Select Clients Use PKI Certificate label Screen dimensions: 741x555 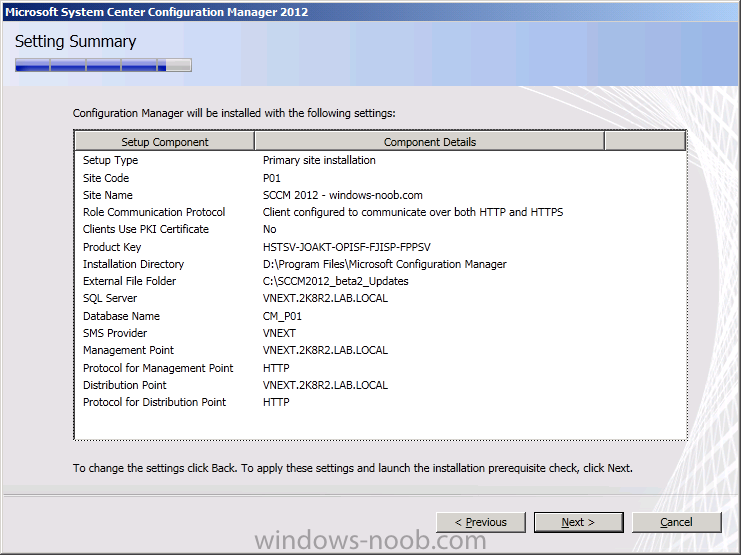click(146, 229)
